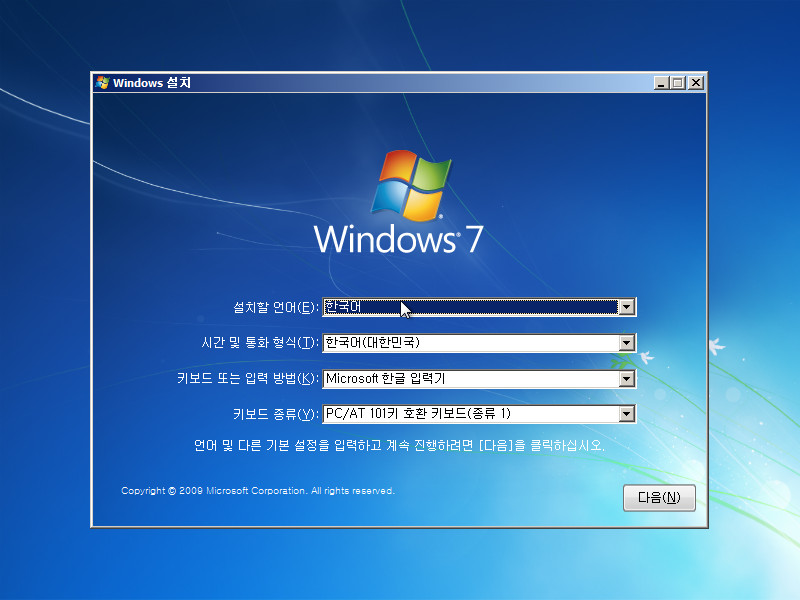The width and height of the screenshot is (800, 600).
Task: Open the 시간 및 통화 형식 dropdown
Action: tap(626, 343)
